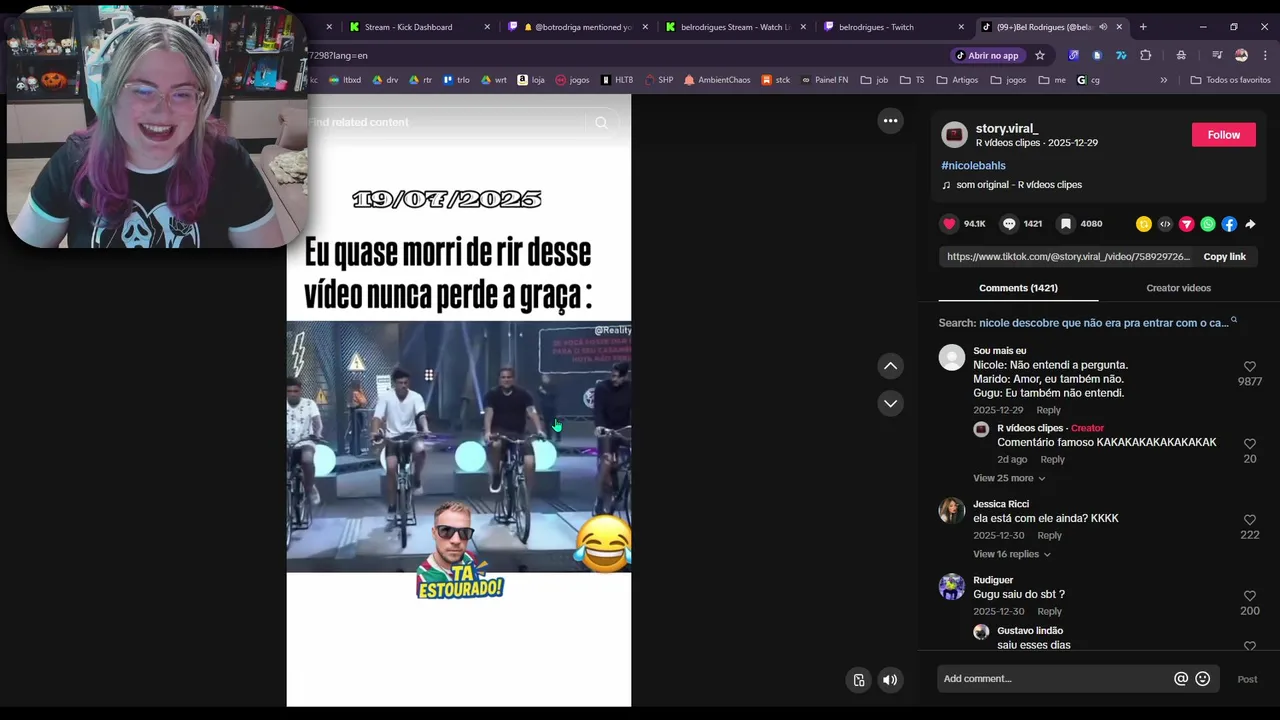Bookmark this page with the star icon
Viewport: 1280px width, 720px height.
(x=1040, y=55)
